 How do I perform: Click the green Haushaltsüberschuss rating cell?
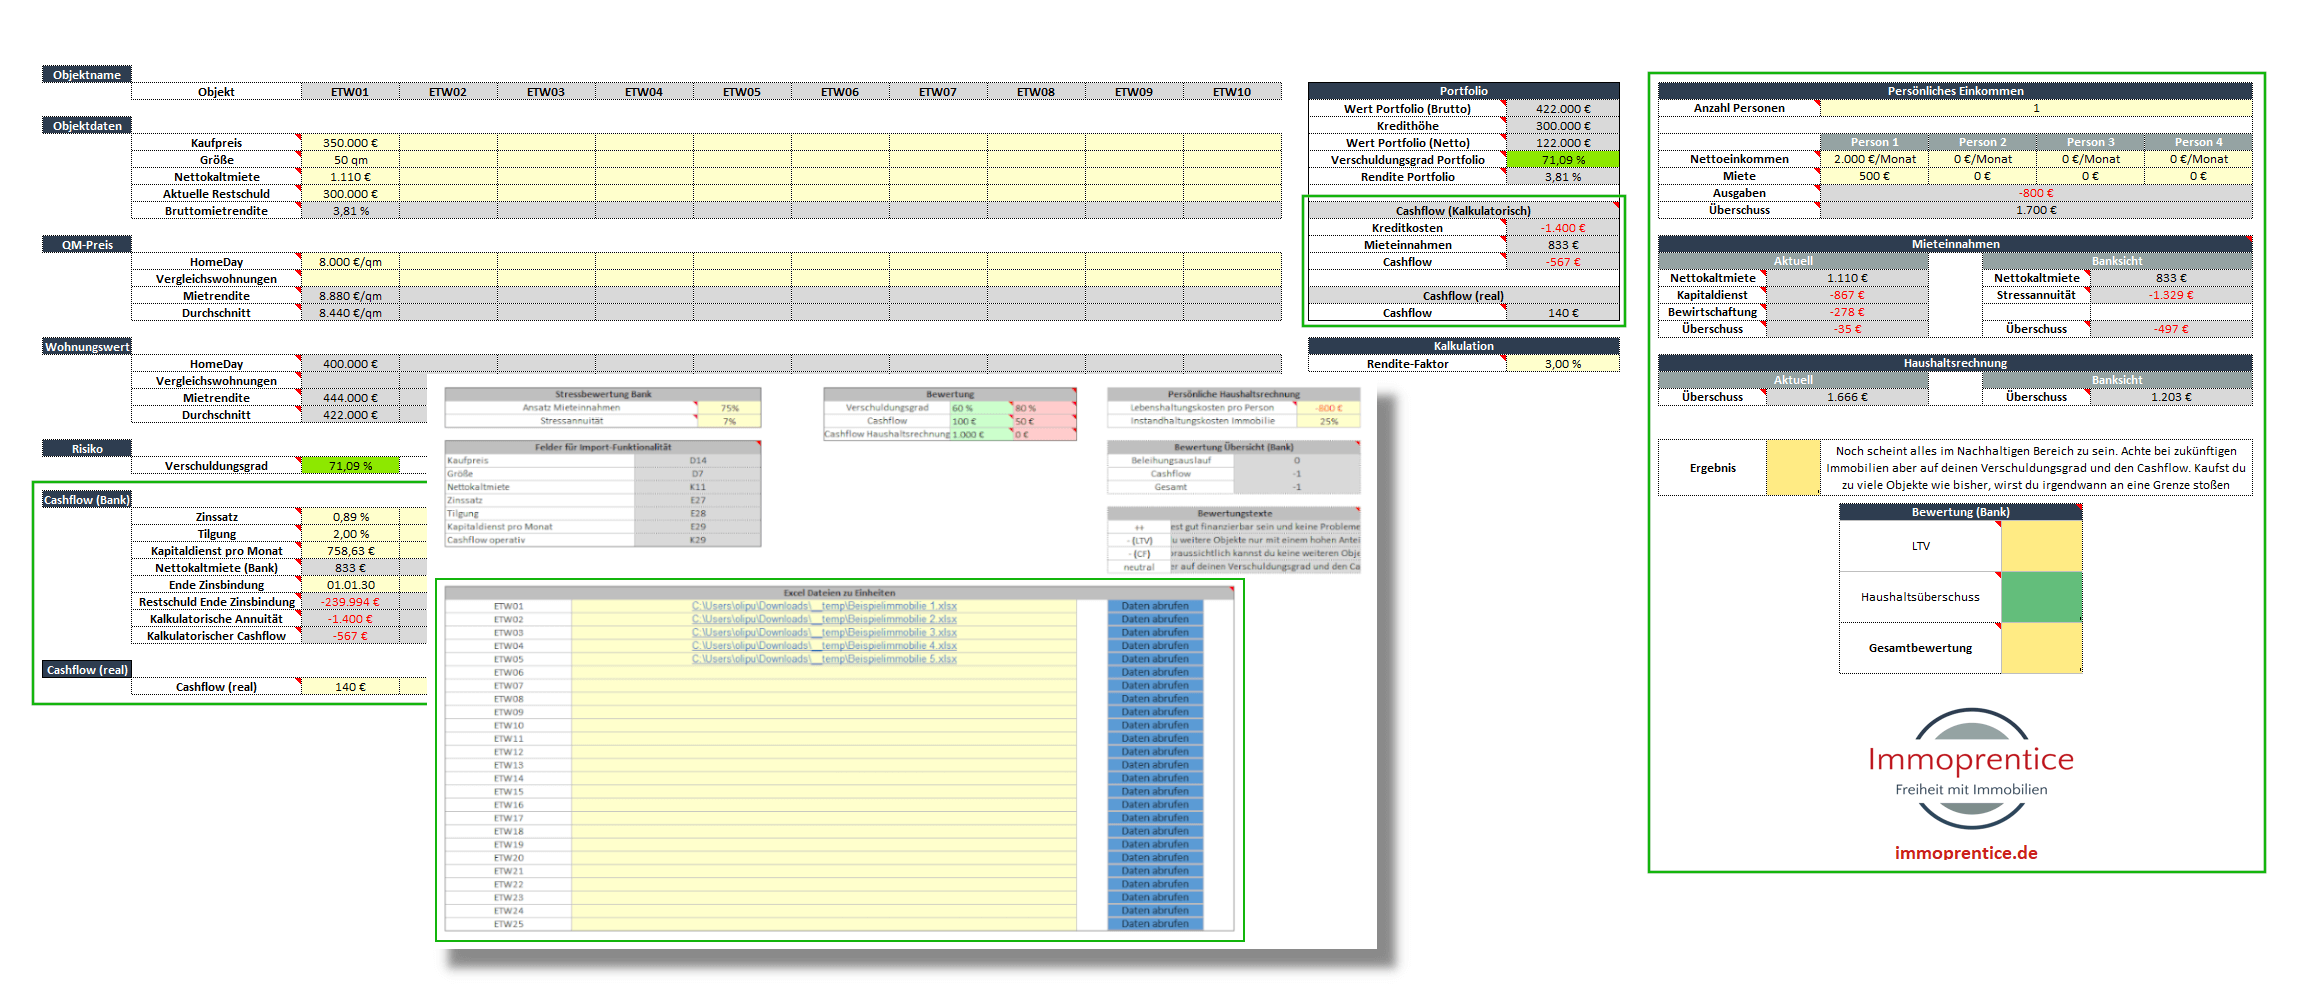pos(2041,597)
